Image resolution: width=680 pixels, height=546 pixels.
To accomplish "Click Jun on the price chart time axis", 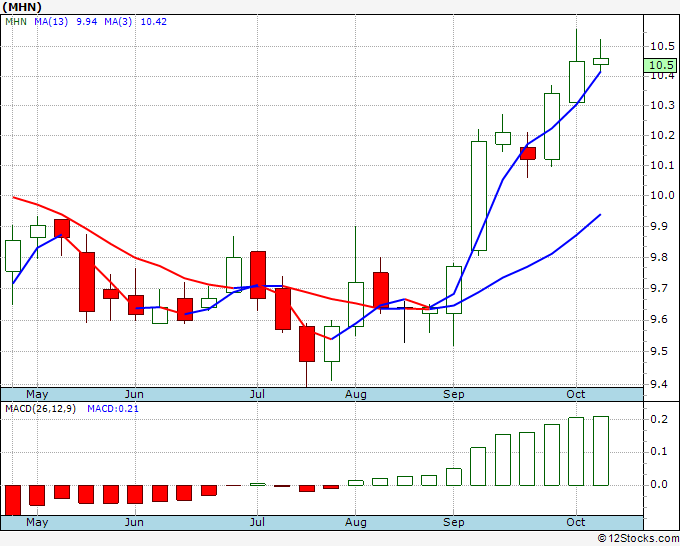I will click(x=134, y=394).
